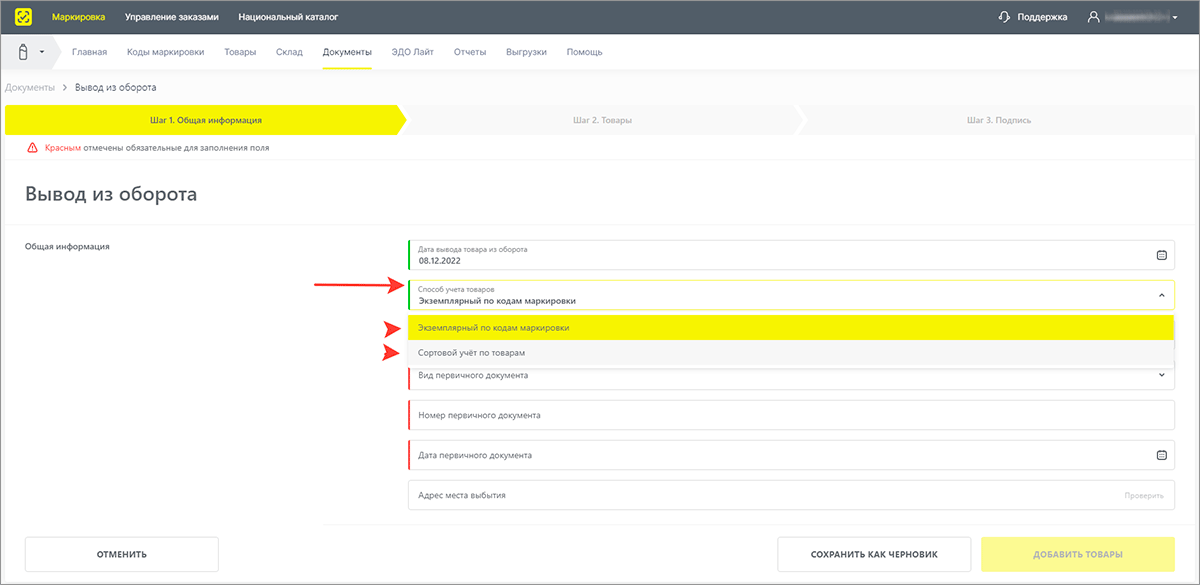Click СОХРАНИТЬ КАК ЧЕРНОВИК button
This screenshot has width=1200, height=585.
pyautogui.click(x=874, y=554)
